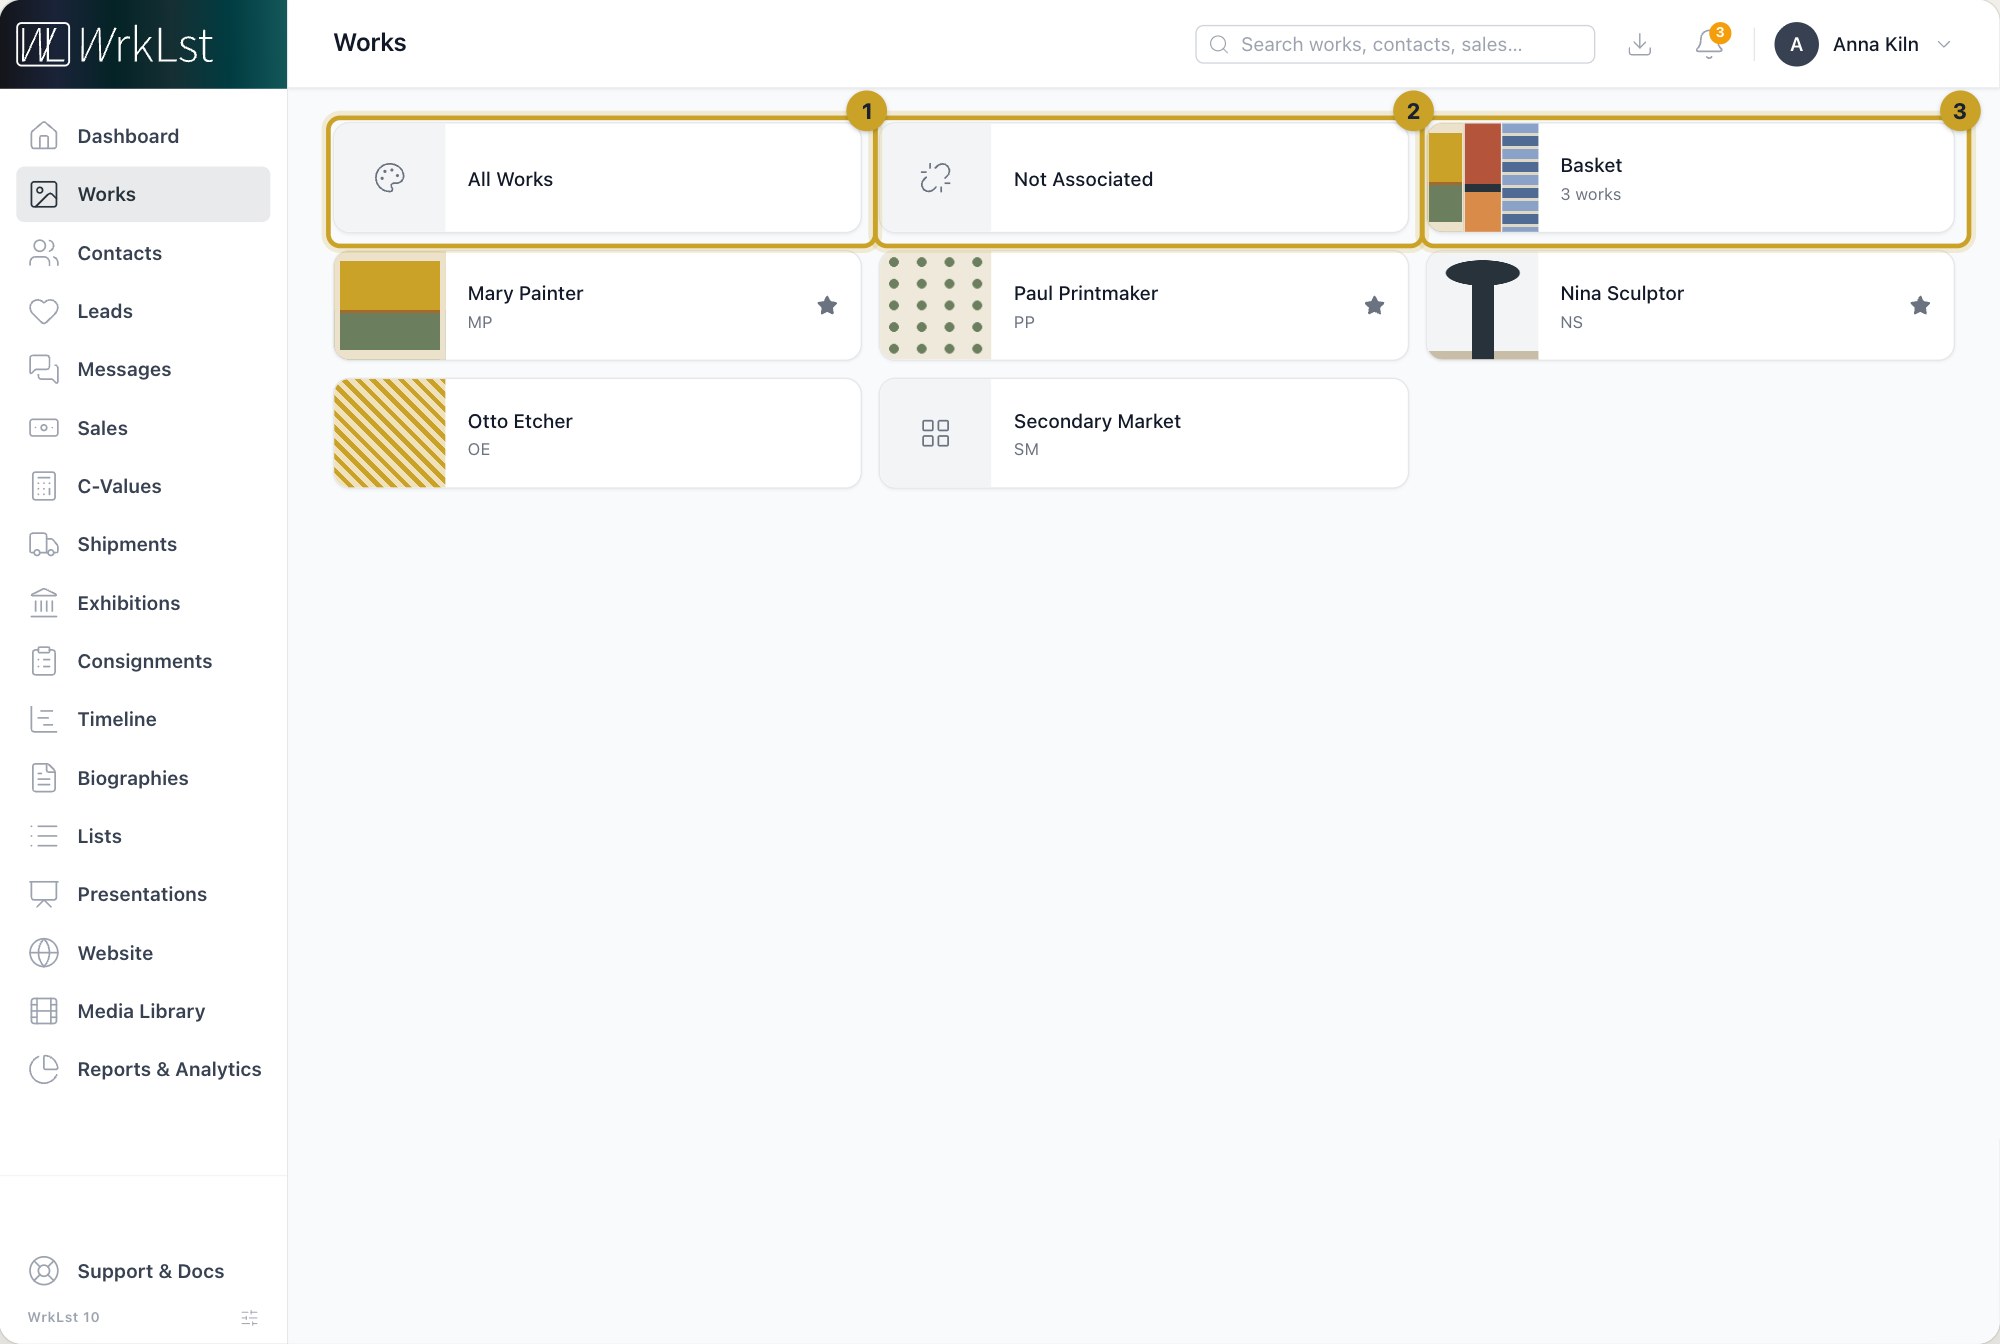The image size is (2000, 1344).
Task: Open the Not Associated card
Action: [1144, 178]
